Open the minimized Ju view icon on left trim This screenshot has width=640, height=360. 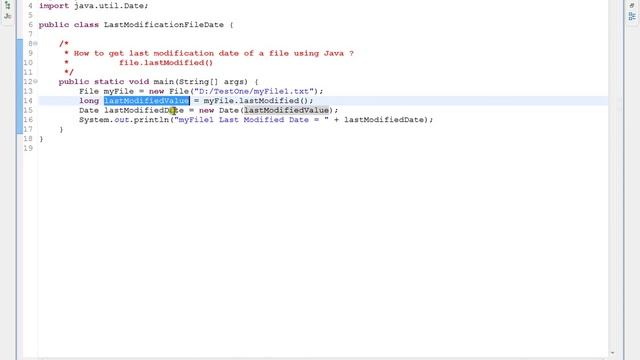pos(7,16)
